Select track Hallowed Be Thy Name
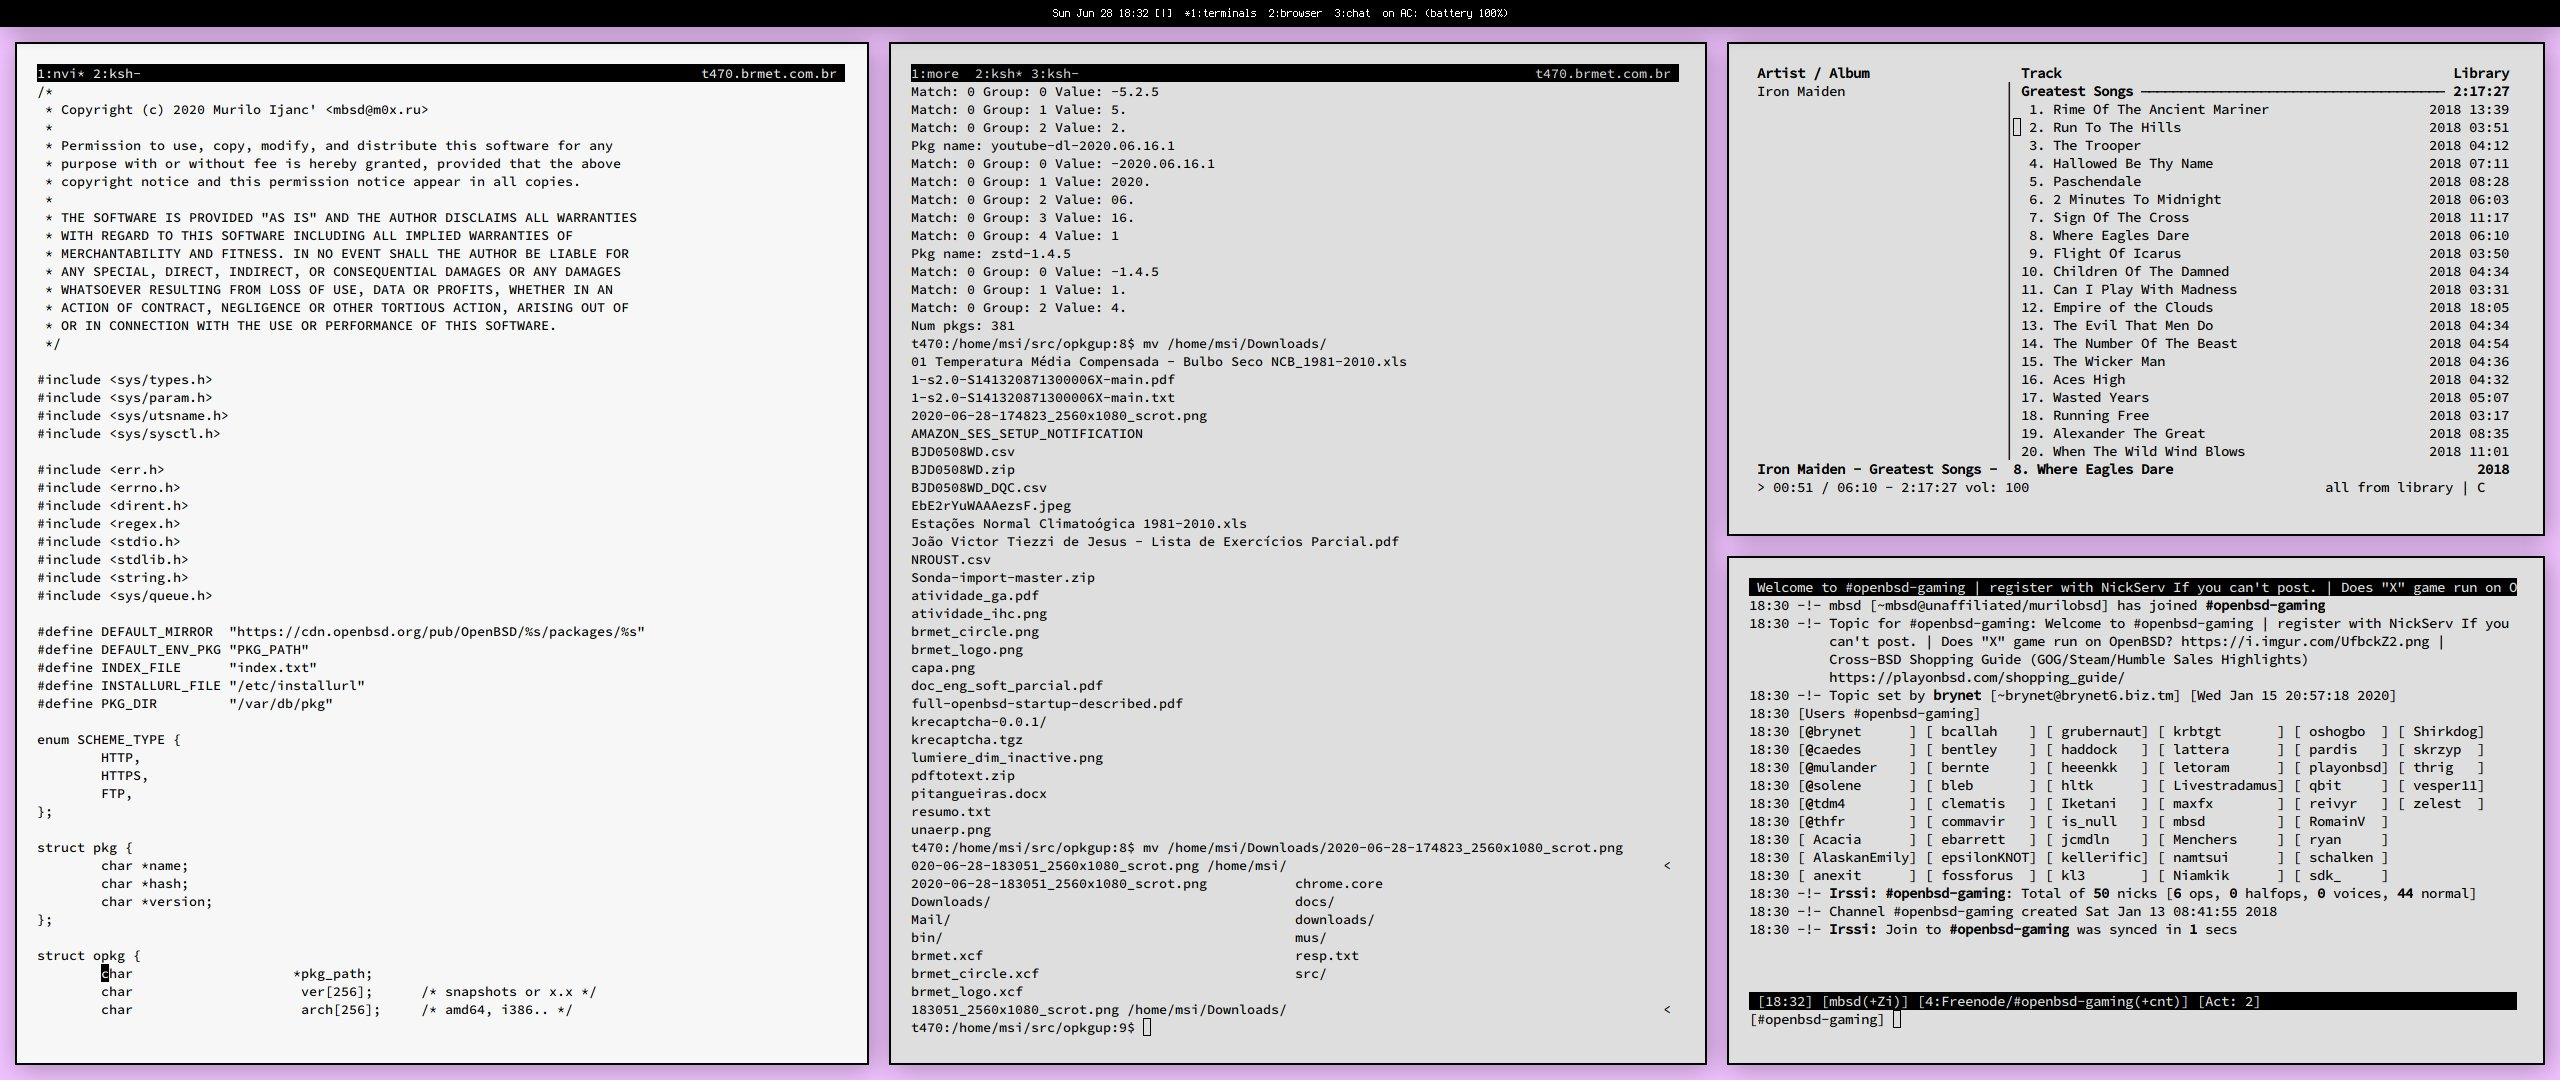This screenshot has width=2560, height=1080. (x=2132, y=163)
